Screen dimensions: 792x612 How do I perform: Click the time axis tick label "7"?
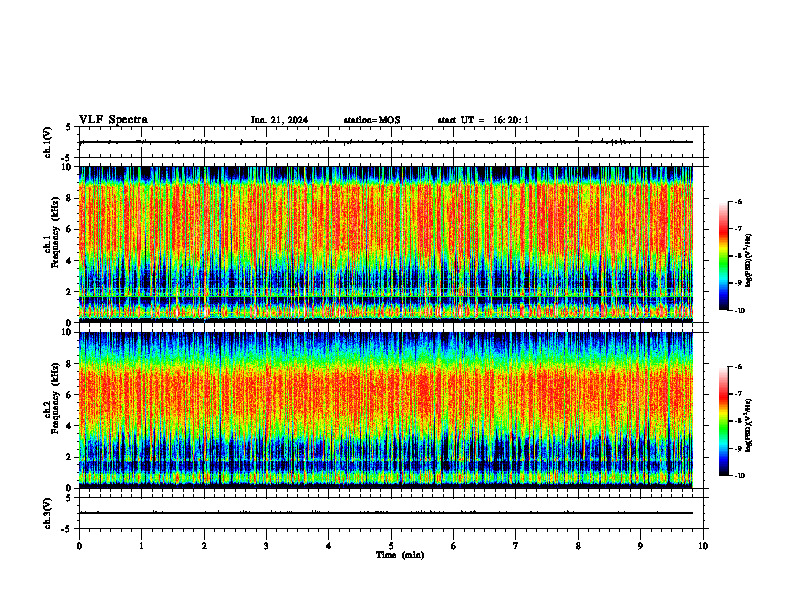516,546
